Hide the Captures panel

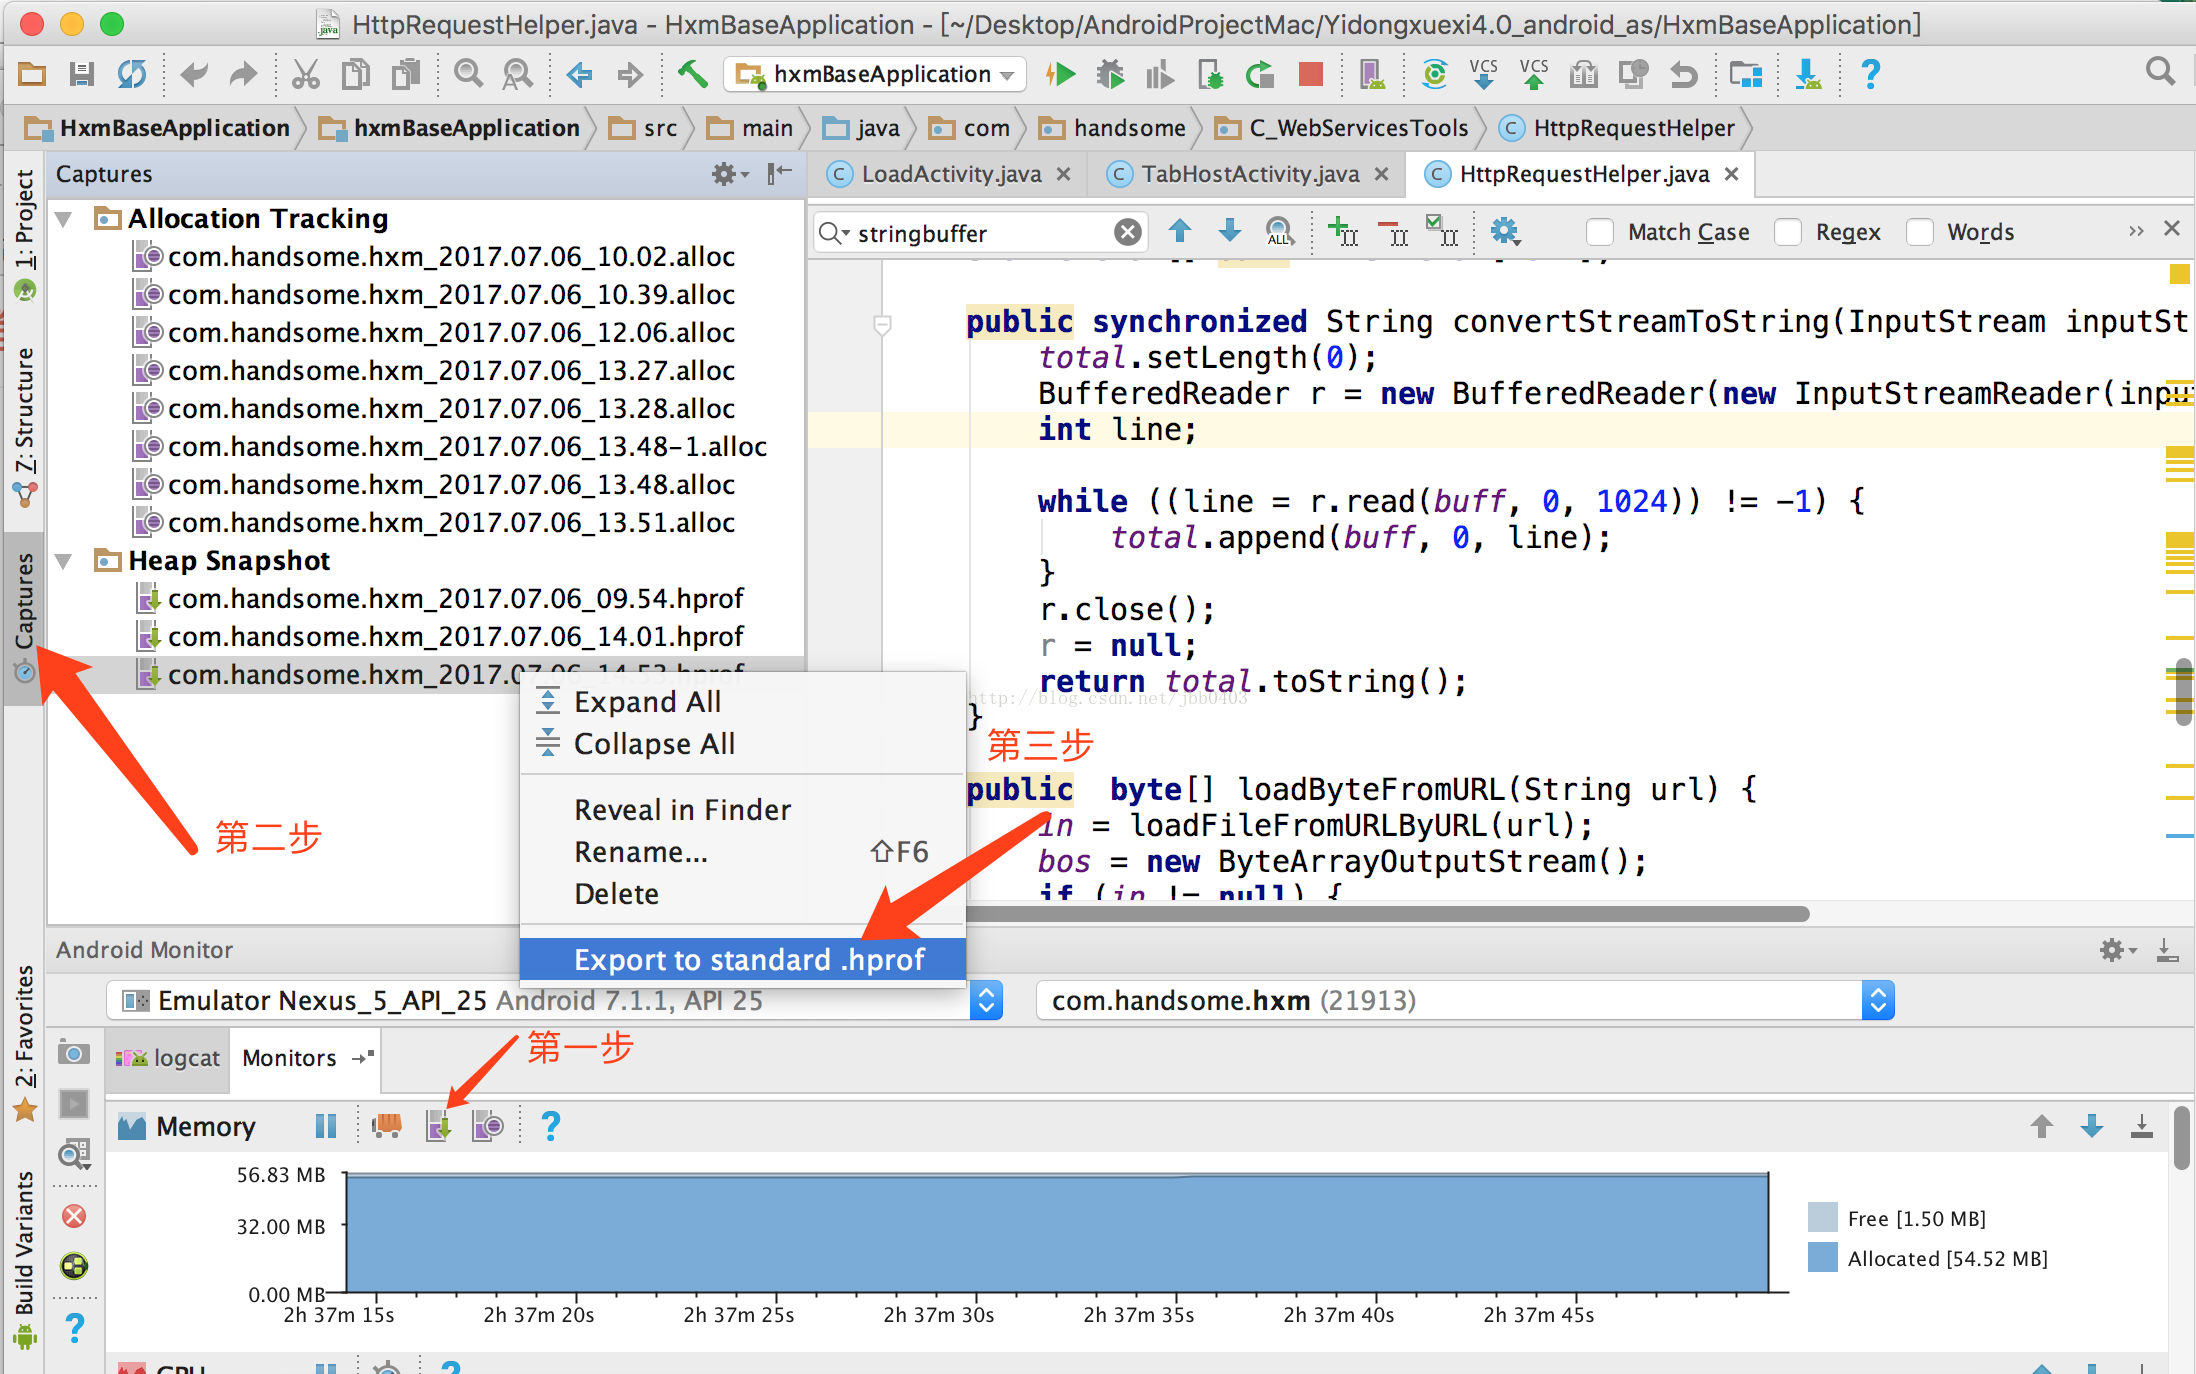[x=780, y=174]
